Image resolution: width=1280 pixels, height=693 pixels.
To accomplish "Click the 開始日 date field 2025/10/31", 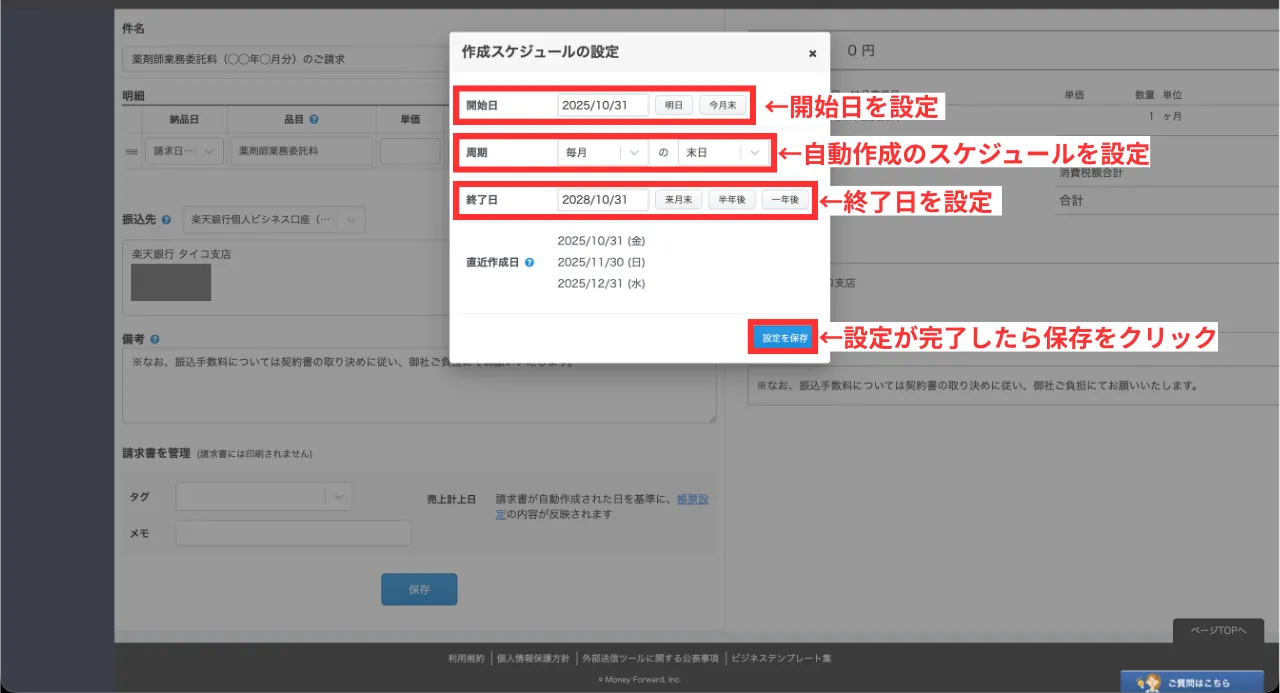I will click(603, 104).
